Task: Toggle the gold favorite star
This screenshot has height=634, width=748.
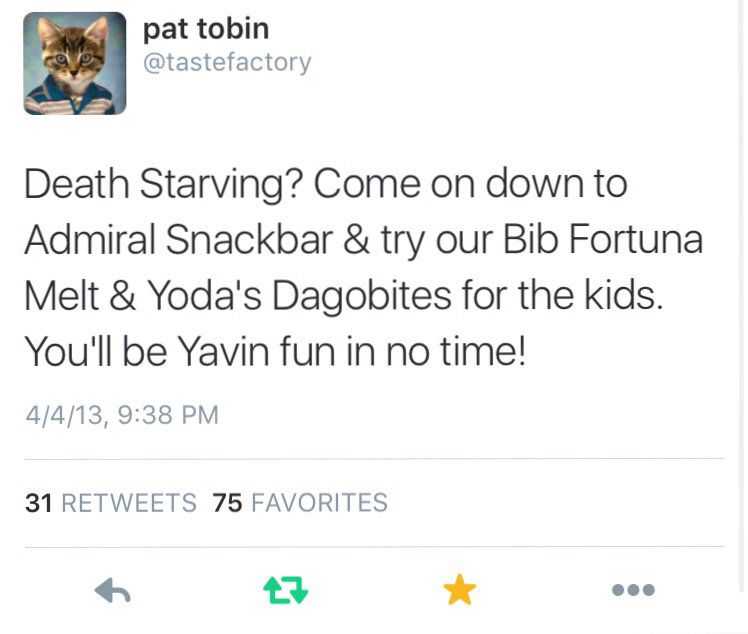Action: coord(459,591)
